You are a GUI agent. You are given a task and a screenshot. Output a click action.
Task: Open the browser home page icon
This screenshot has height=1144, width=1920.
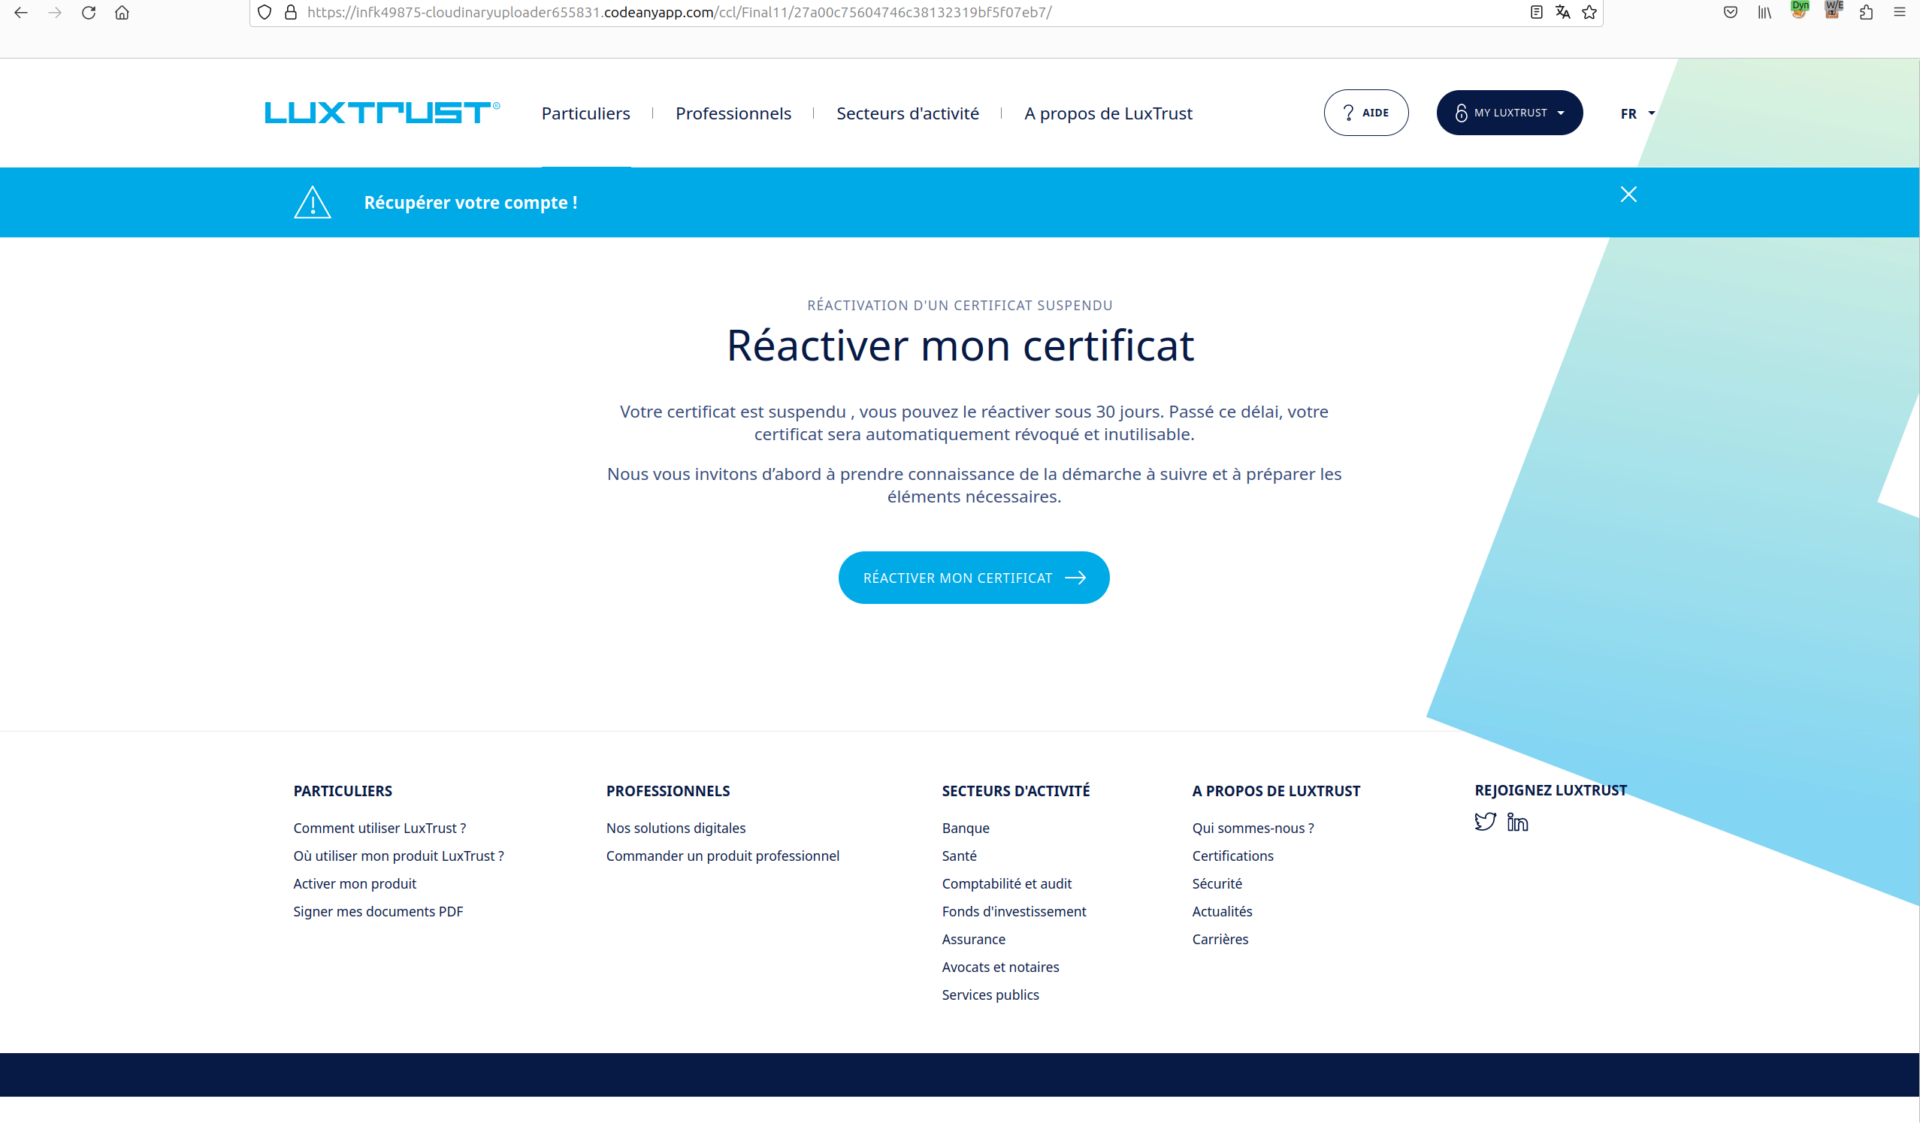[122, 13]
